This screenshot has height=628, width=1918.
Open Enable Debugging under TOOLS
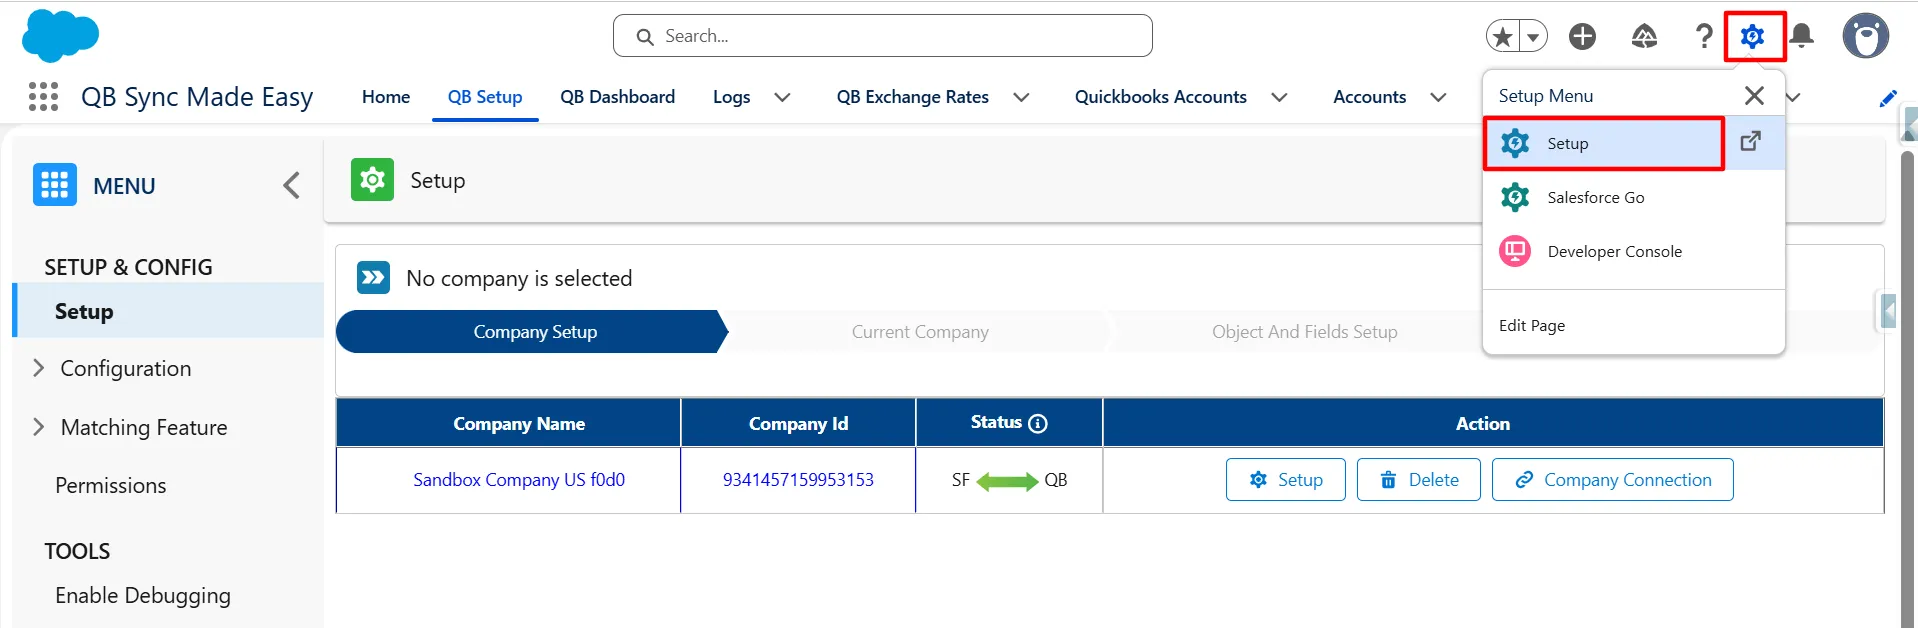tap(143, 595)
